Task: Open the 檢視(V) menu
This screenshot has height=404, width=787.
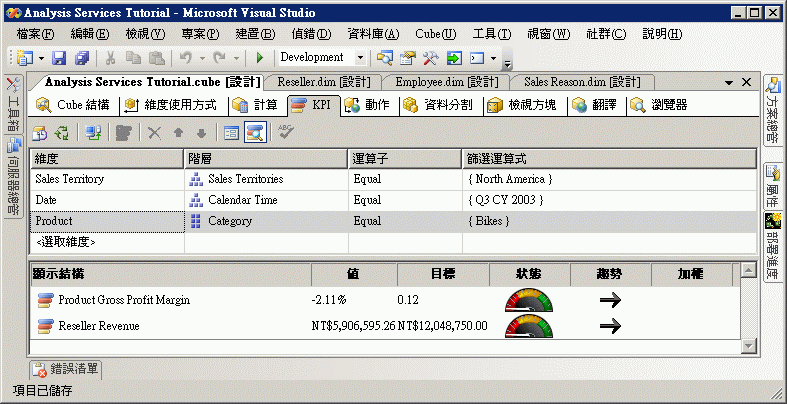Action: (x=145, y=34)
